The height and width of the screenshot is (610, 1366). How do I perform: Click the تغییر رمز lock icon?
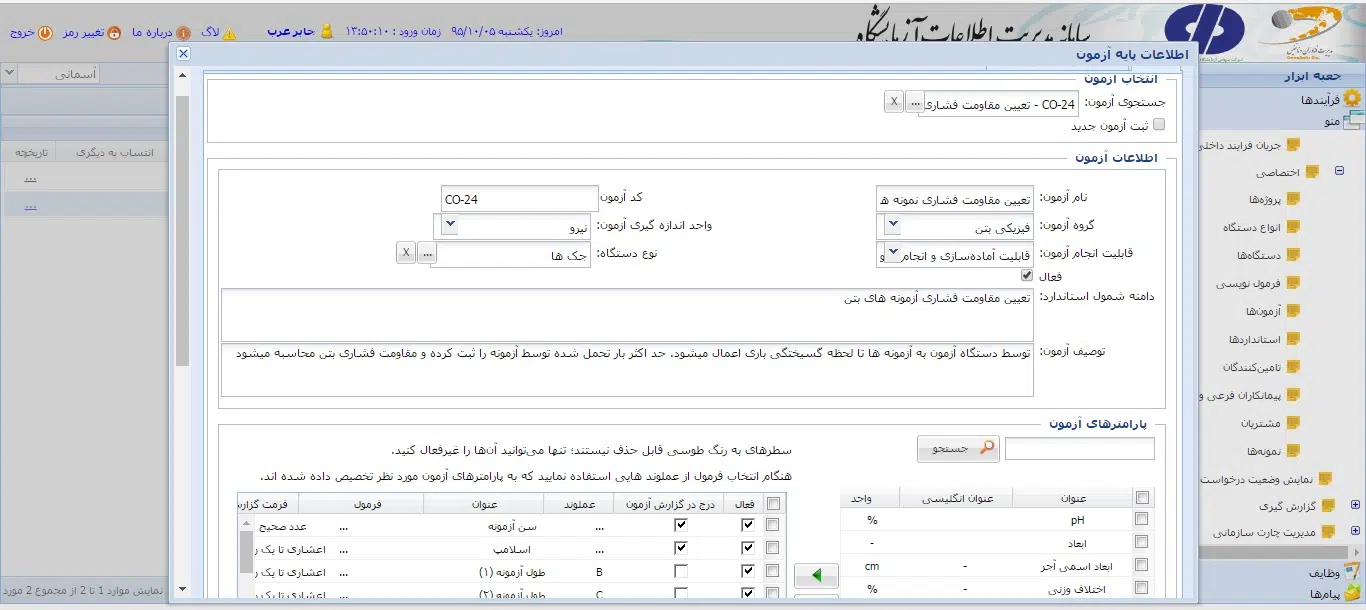(x=114, y=32)
